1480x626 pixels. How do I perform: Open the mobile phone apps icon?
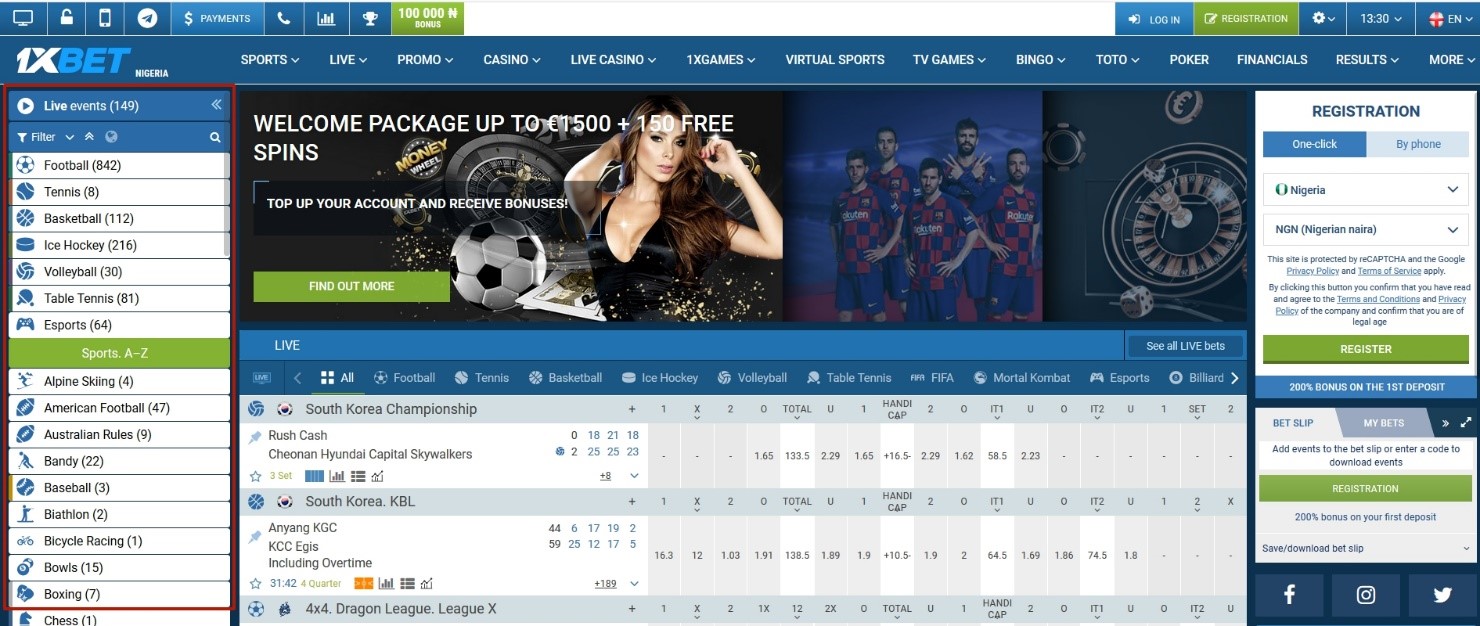pos(105,18)
